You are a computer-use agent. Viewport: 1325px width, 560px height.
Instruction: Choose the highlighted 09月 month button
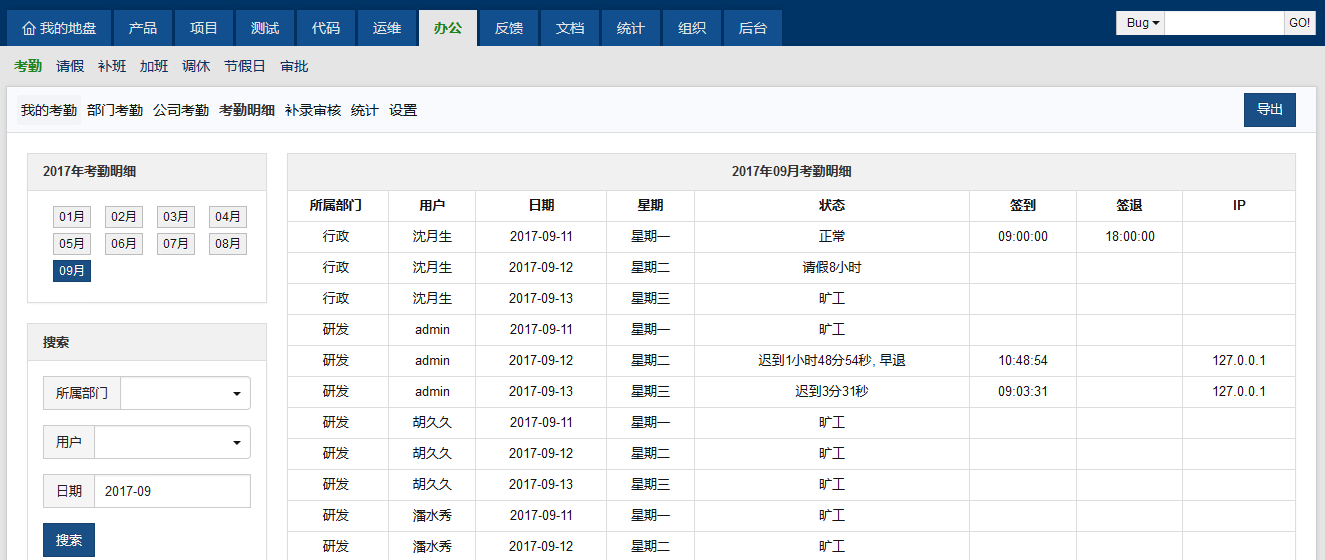coord(72,271)
